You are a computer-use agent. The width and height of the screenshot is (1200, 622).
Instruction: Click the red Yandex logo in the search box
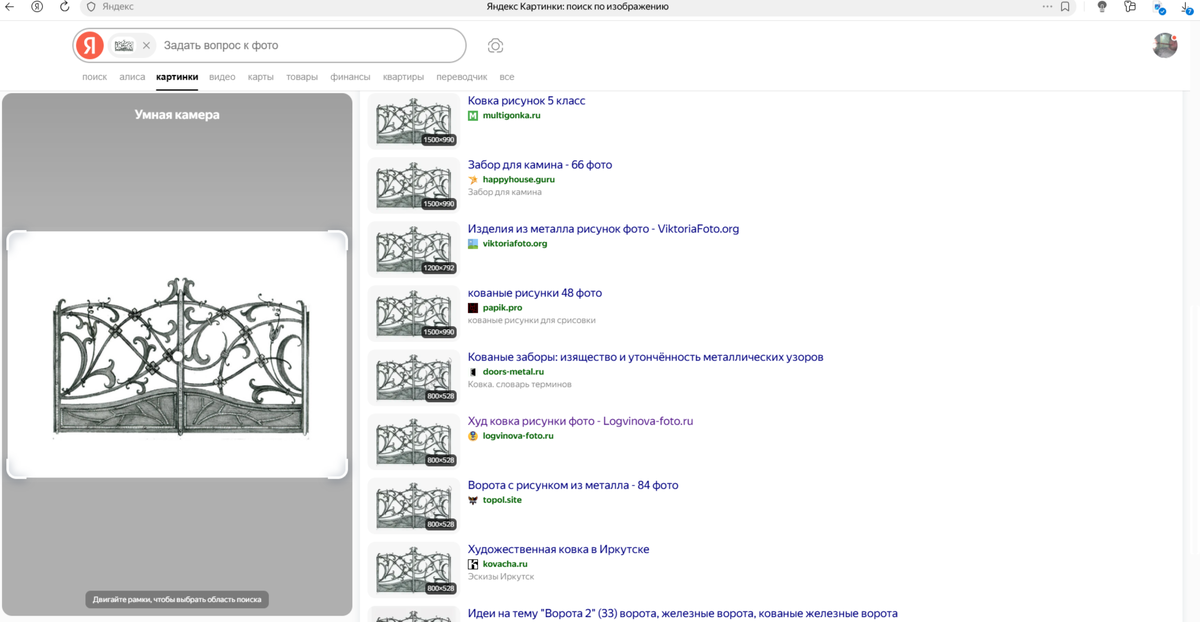(90, 45)
